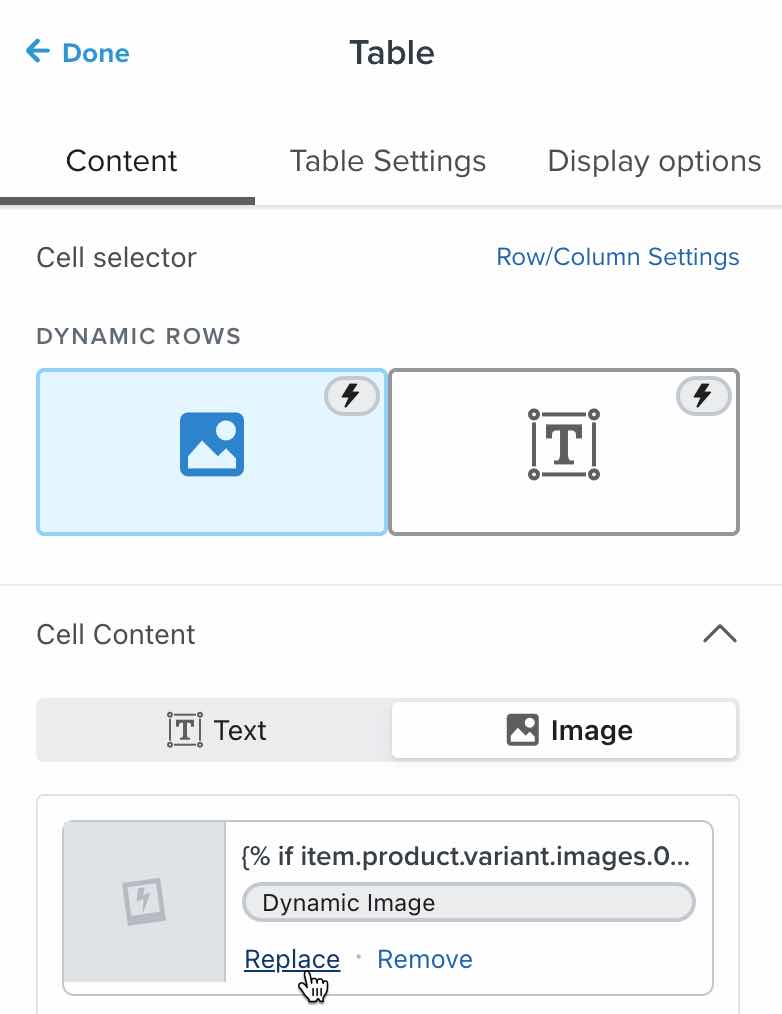The width and height of the screenshot is (782, 1014).
Task: Remove the dynamic image
Action: coord(424,959)
